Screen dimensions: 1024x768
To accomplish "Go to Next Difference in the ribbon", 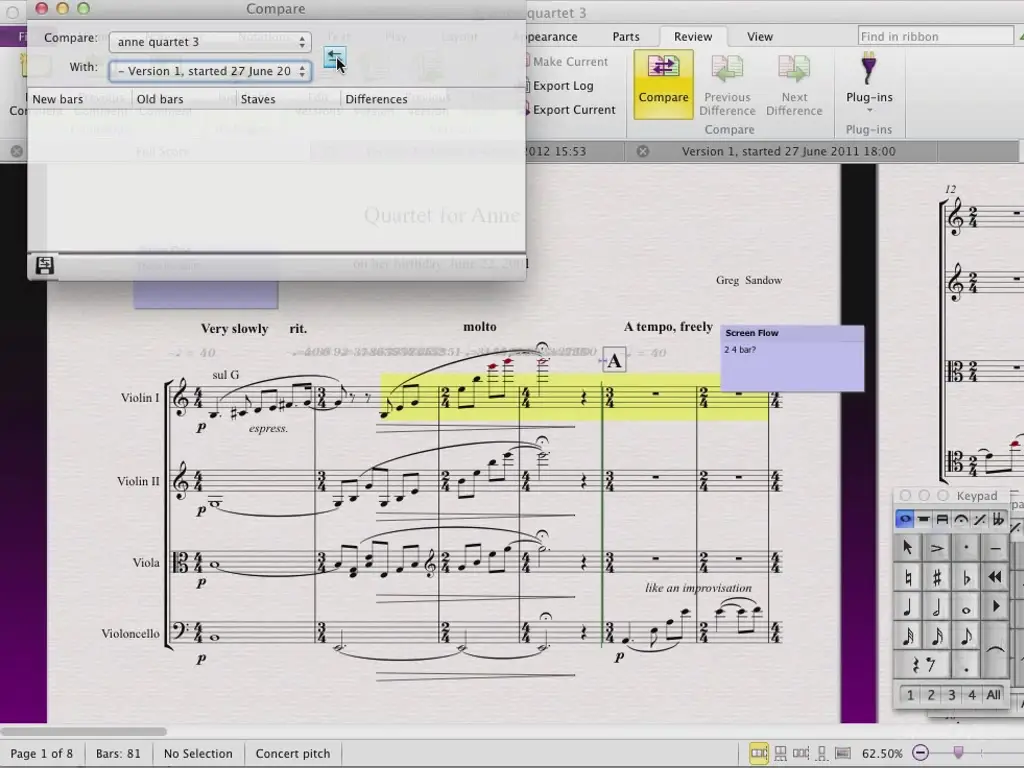I will (794, 86).
